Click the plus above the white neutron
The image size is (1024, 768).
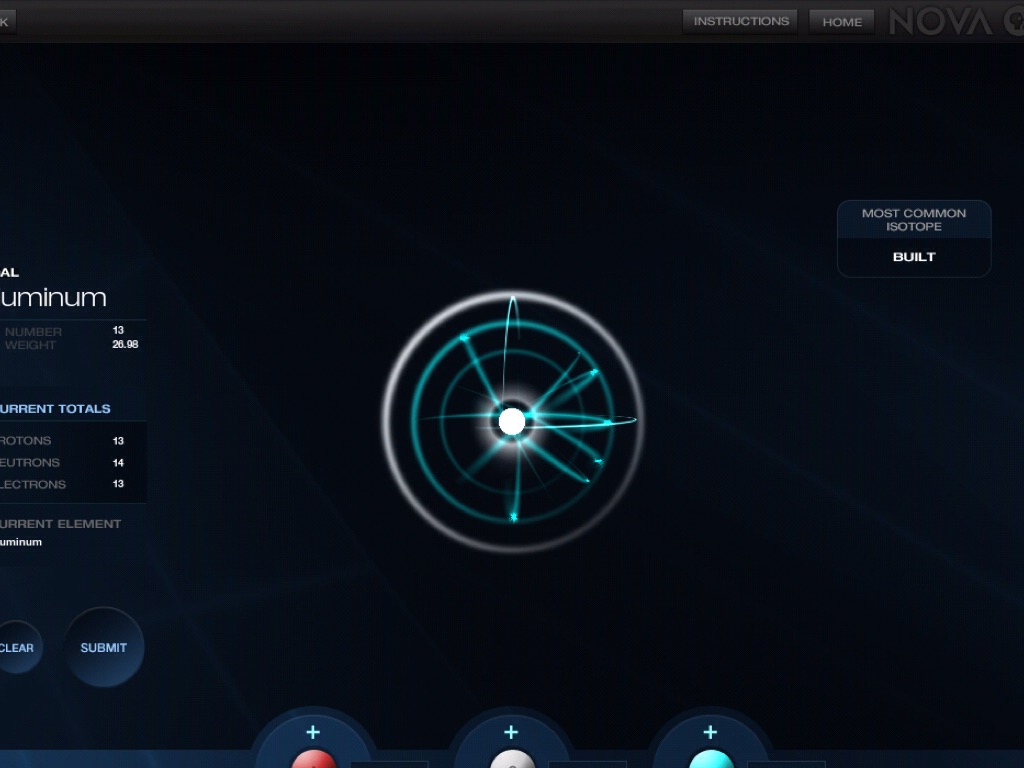(511, 732)
